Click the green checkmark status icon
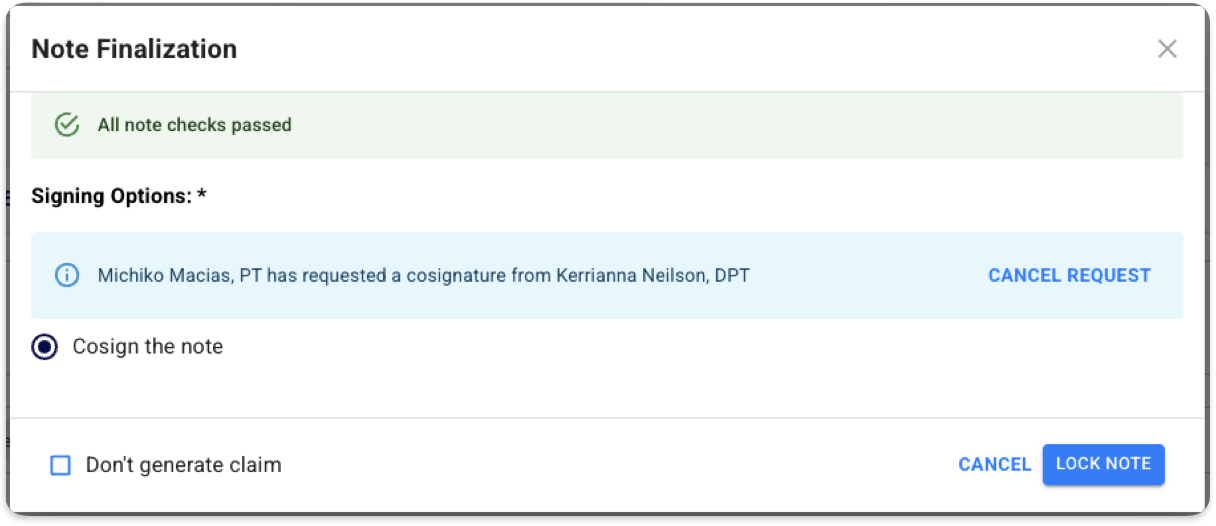Screen dimensions: 1216x526 67,125
